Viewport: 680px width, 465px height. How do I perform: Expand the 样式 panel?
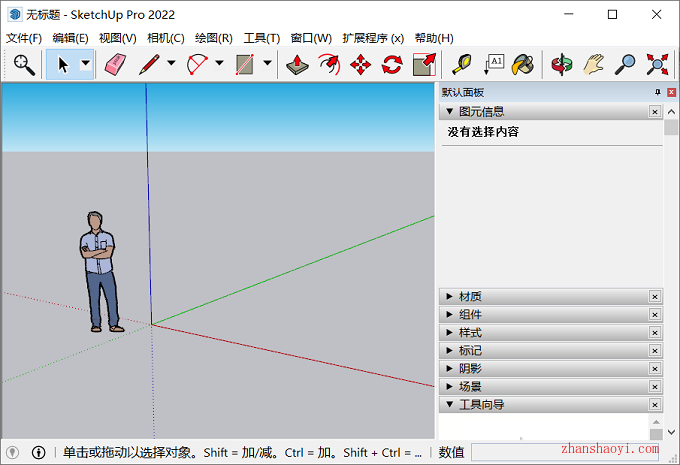click(x=450, y=332)
